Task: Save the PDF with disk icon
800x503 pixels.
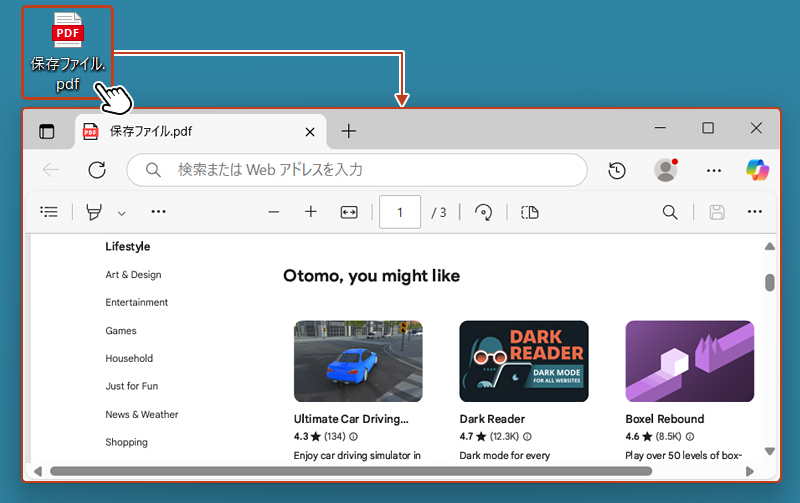Action: [x=717, y=212]
